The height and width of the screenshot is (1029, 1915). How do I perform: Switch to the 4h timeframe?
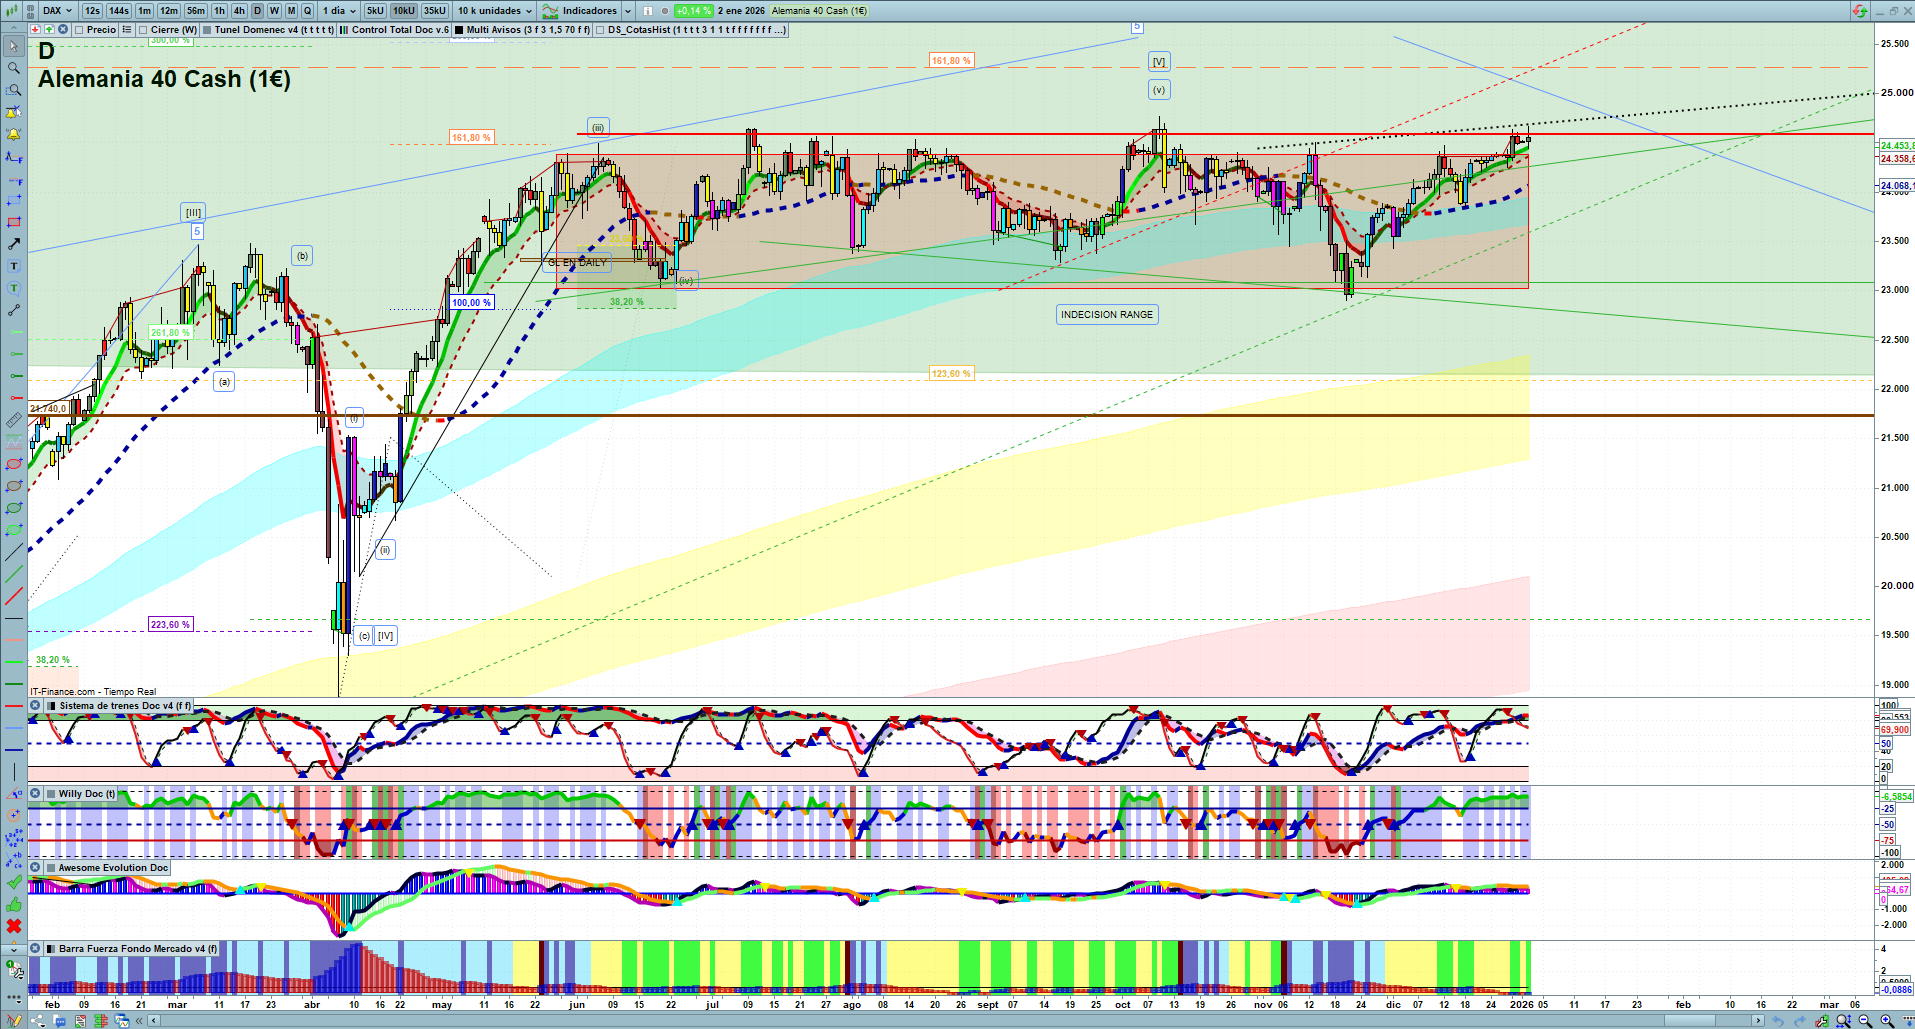tap(239, 11)
